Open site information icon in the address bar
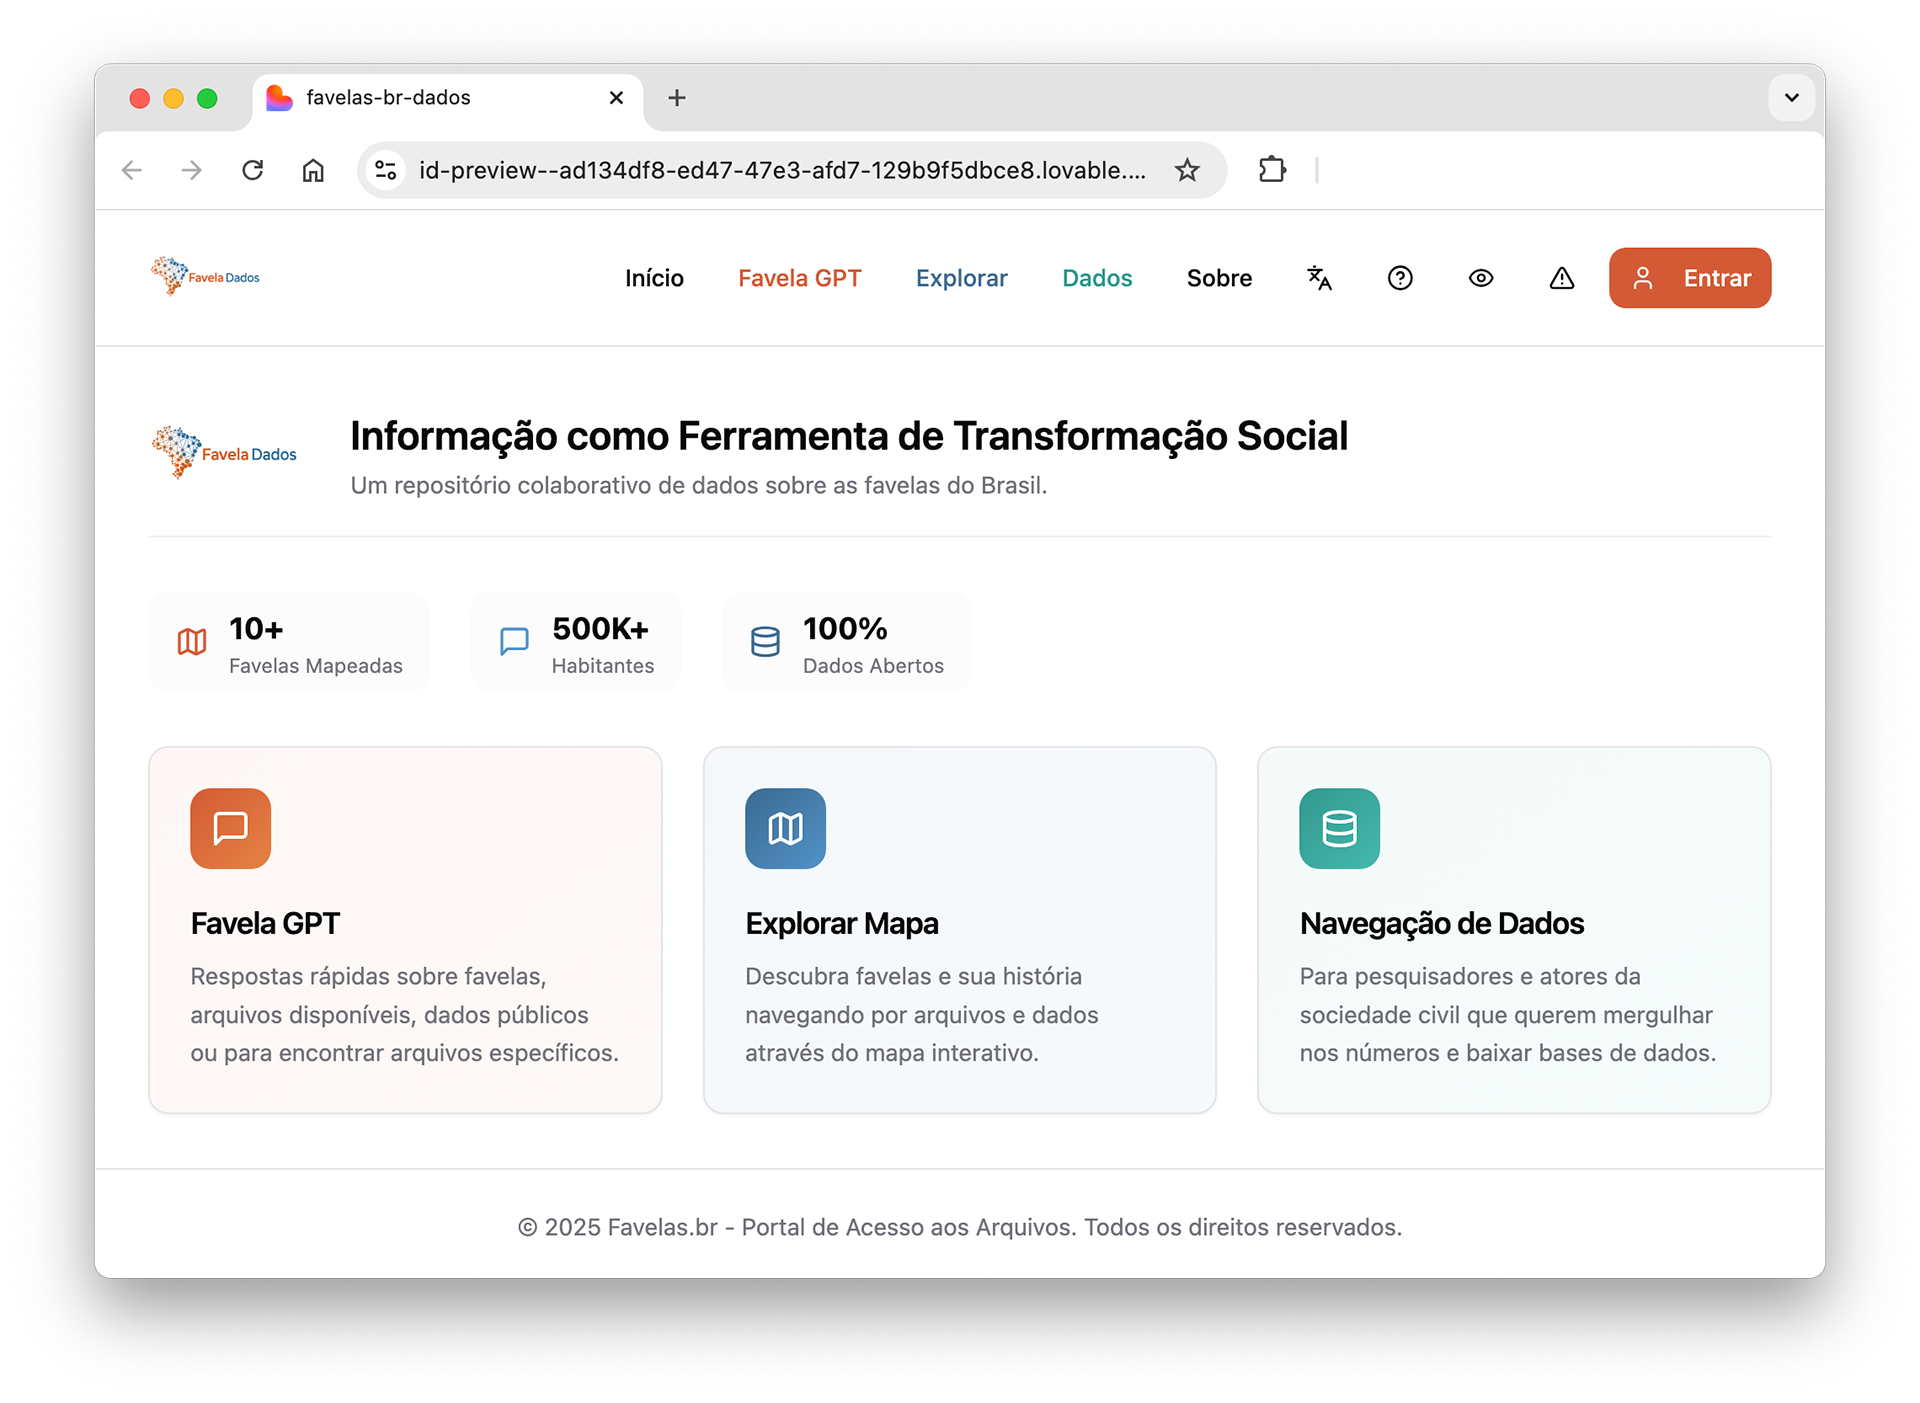The image size is (1920, 1403). coord(386,170)
